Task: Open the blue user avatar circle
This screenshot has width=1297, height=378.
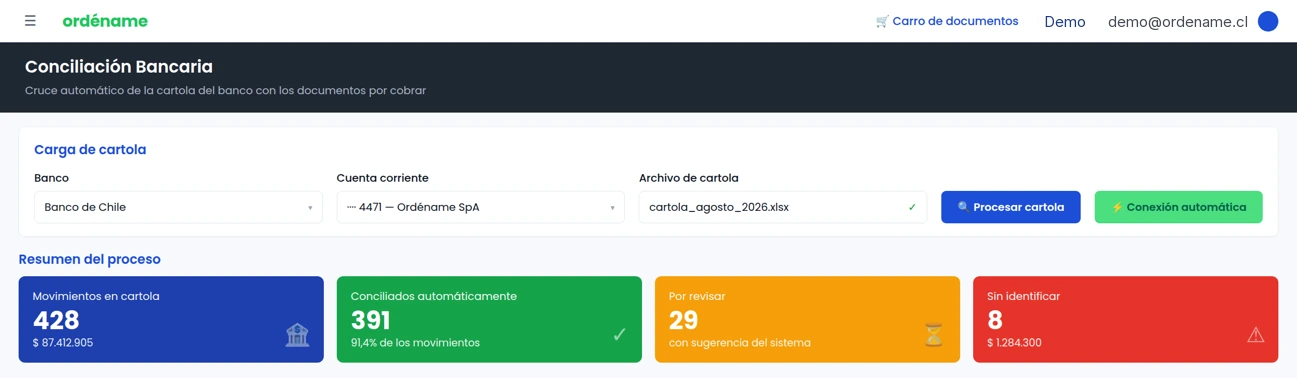Action: coord(1268,21)
